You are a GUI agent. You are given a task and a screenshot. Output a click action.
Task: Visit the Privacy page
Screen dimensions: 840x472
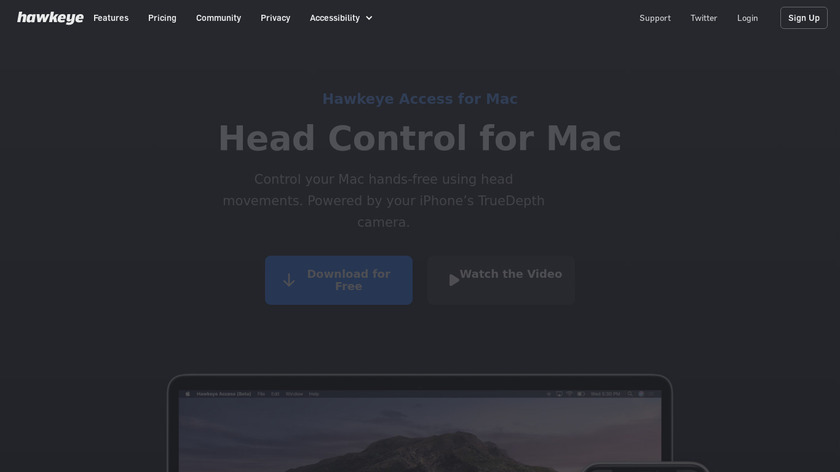275,18
